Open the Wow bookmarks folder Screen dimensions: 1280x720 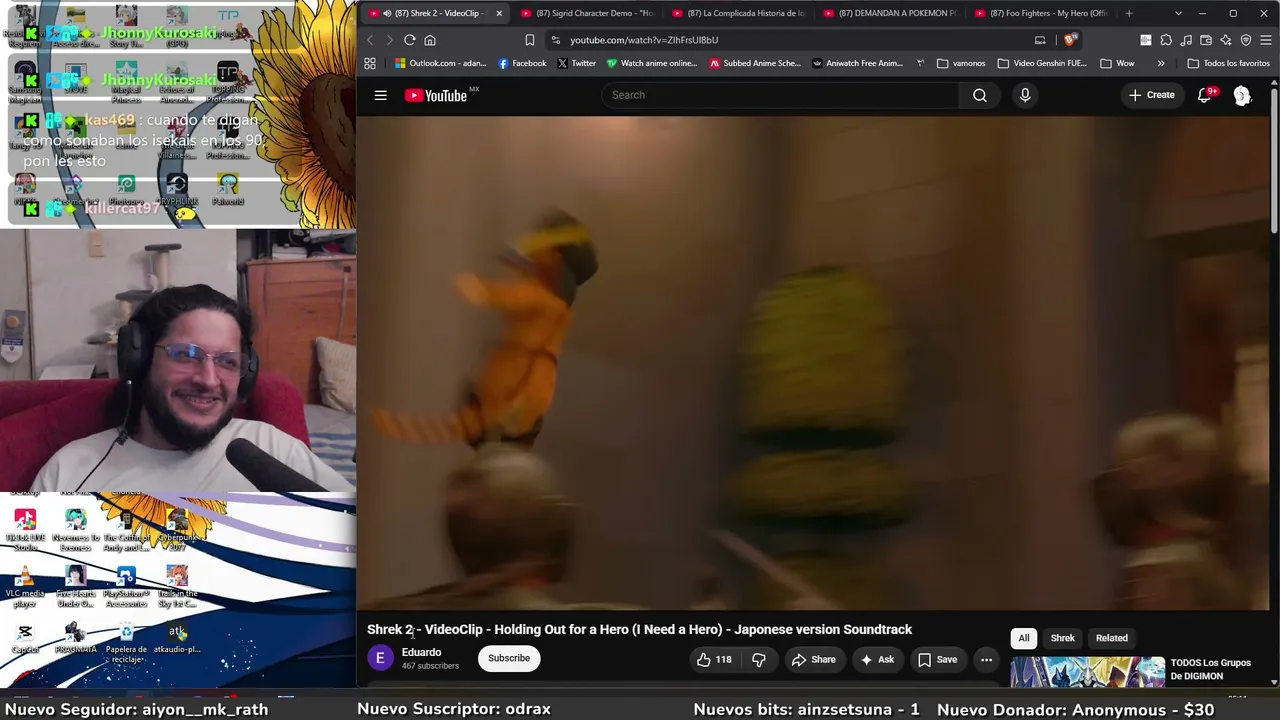coord(1117,63)
